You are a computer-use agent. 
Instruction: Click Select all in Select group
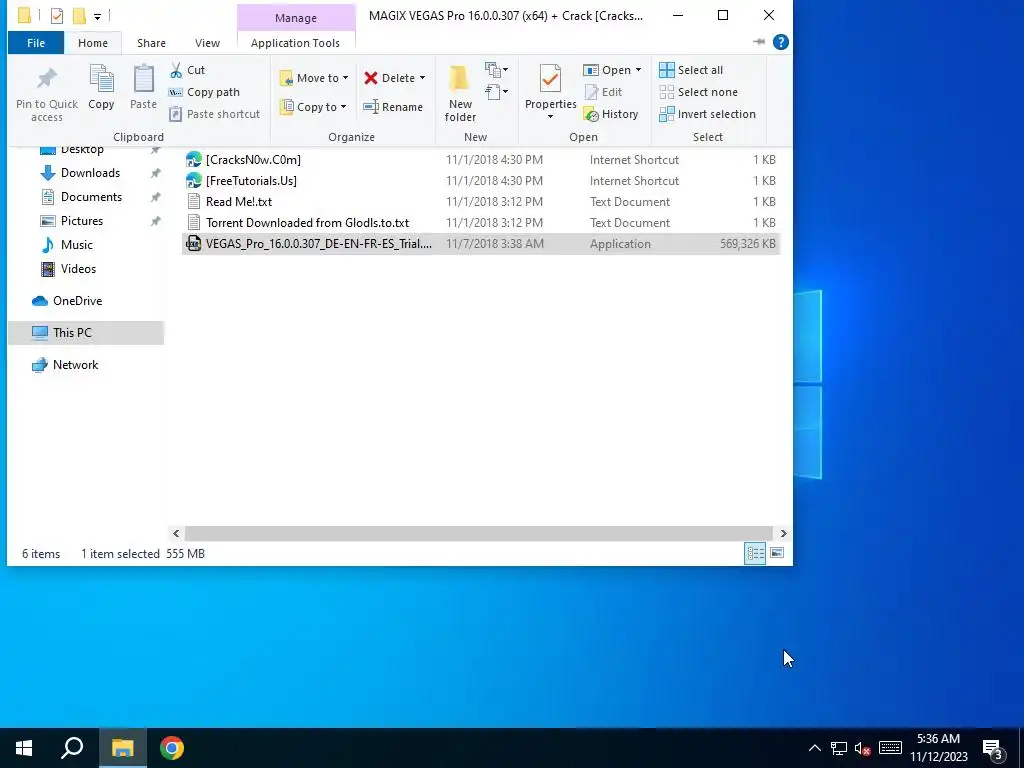click(691, 70)
